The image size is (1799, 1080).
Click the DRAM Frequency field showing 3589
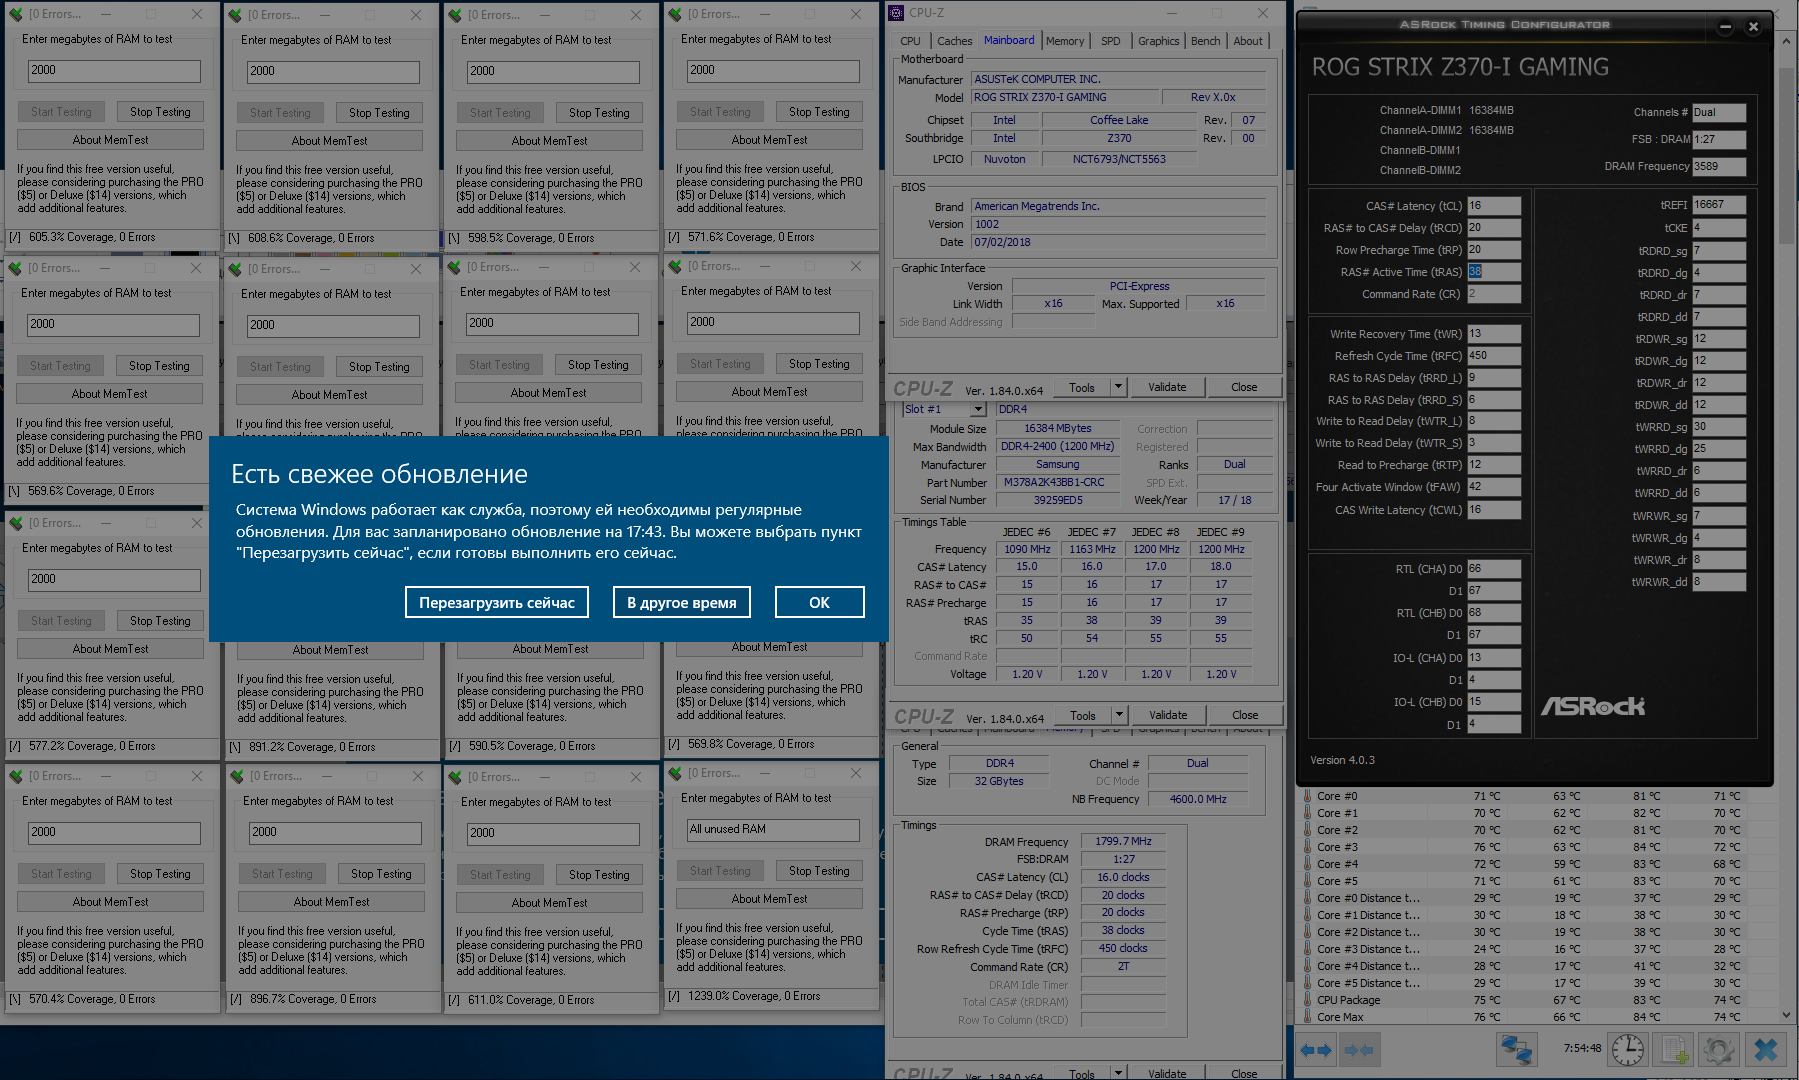coord(1719,167)
